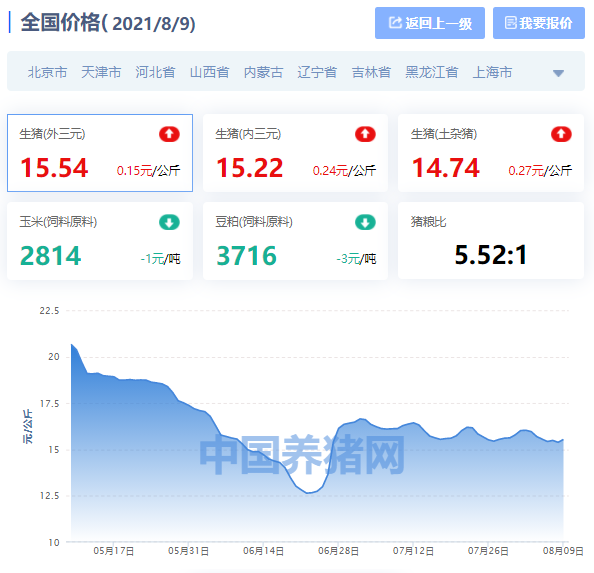The width and height of the screenshot is (594, 573).
Task: Click the 14.74 price value
Action: point(446,168)
